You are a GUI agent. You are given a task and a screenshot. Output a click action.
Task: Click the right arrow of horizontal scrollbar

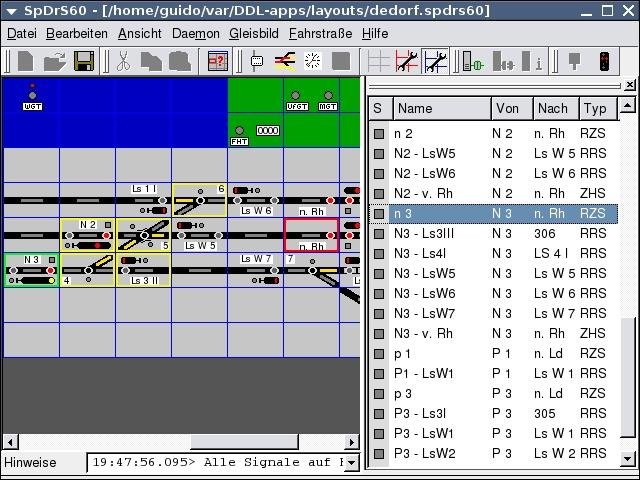(351, 442)
